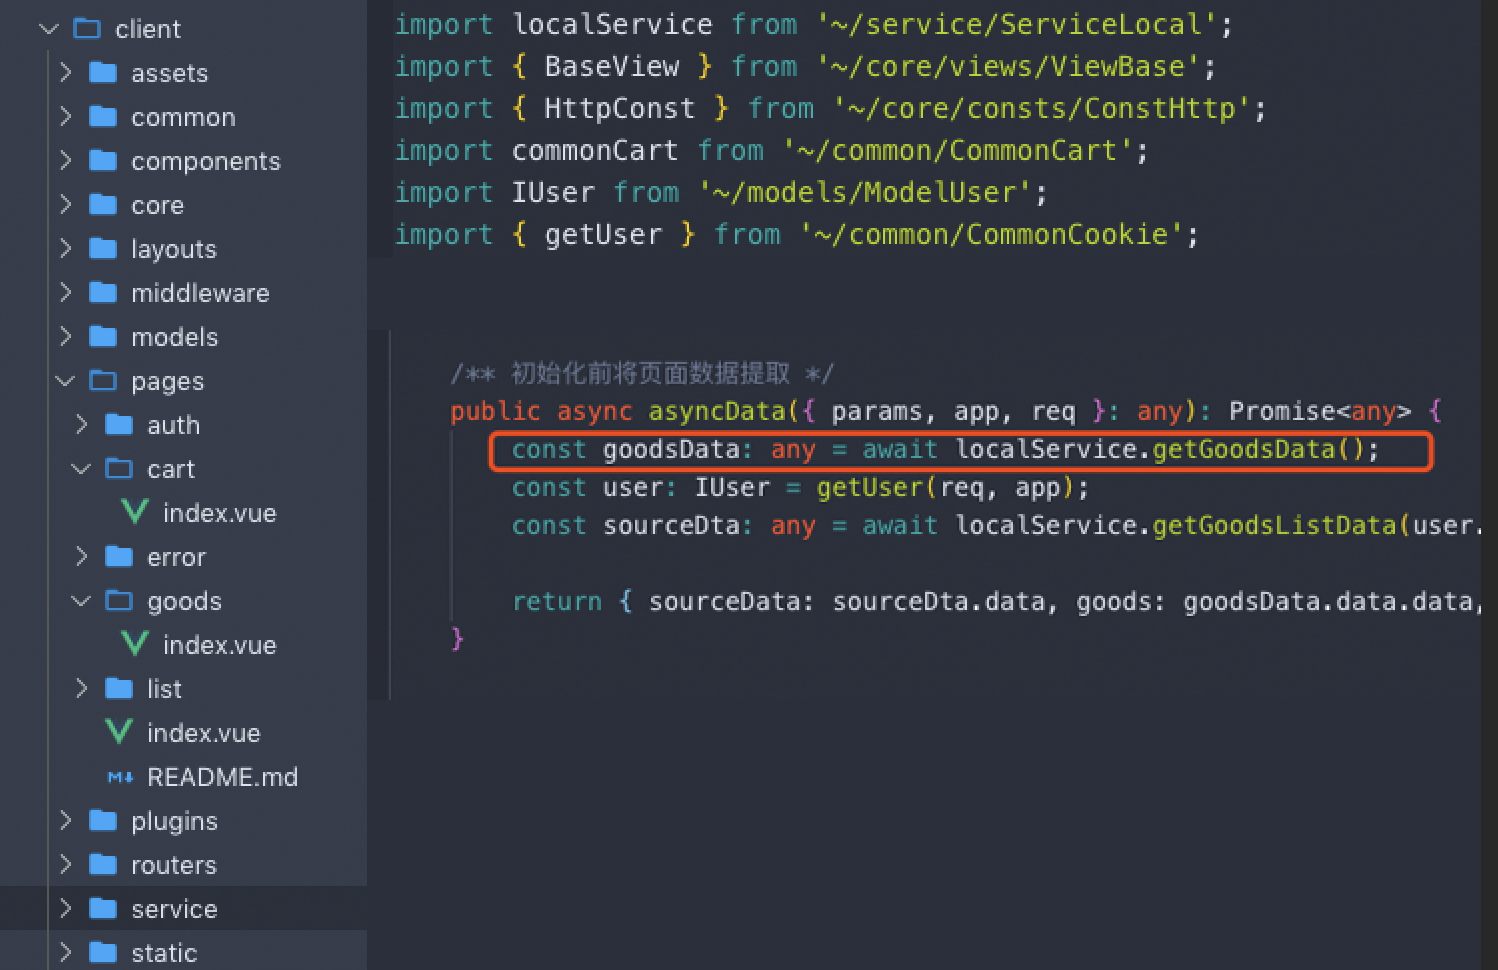This screenshot has width=1498, height=970.
Task: Click the '~/common/CommonCookie' path string
Action: (991, 235)
